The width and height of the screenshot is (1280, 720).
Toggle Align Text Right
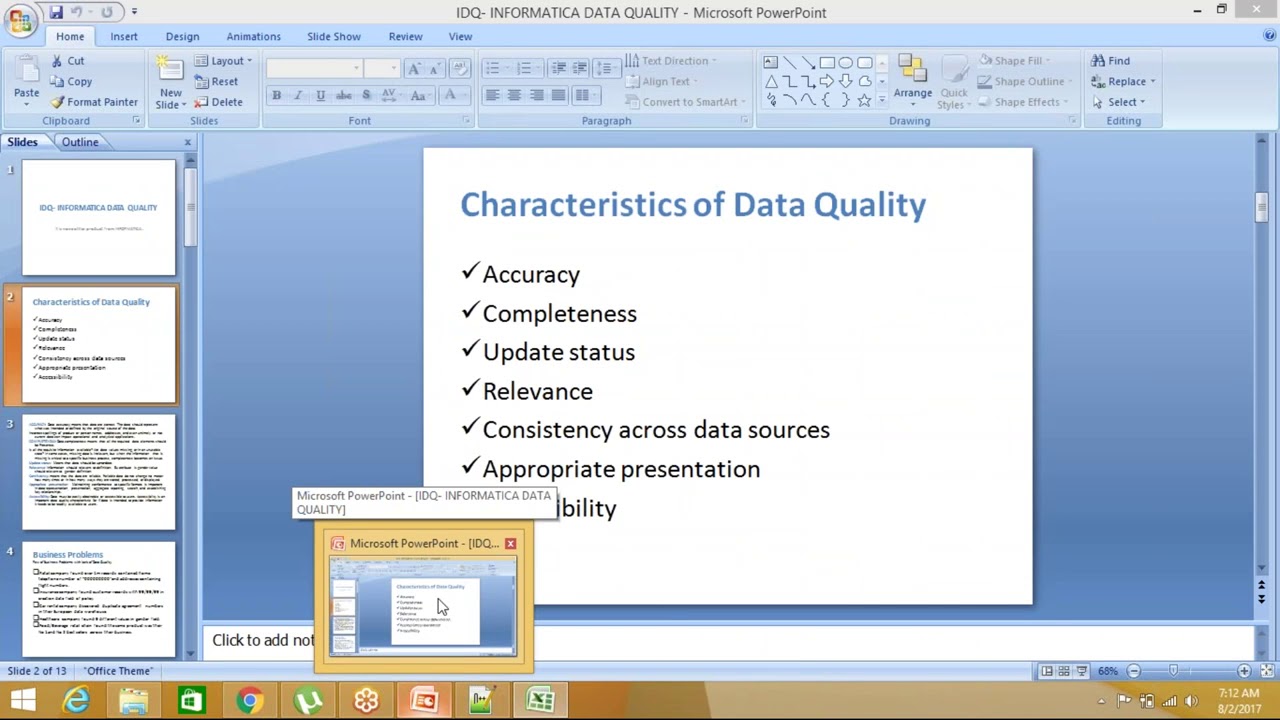click(x=536, y=95)
